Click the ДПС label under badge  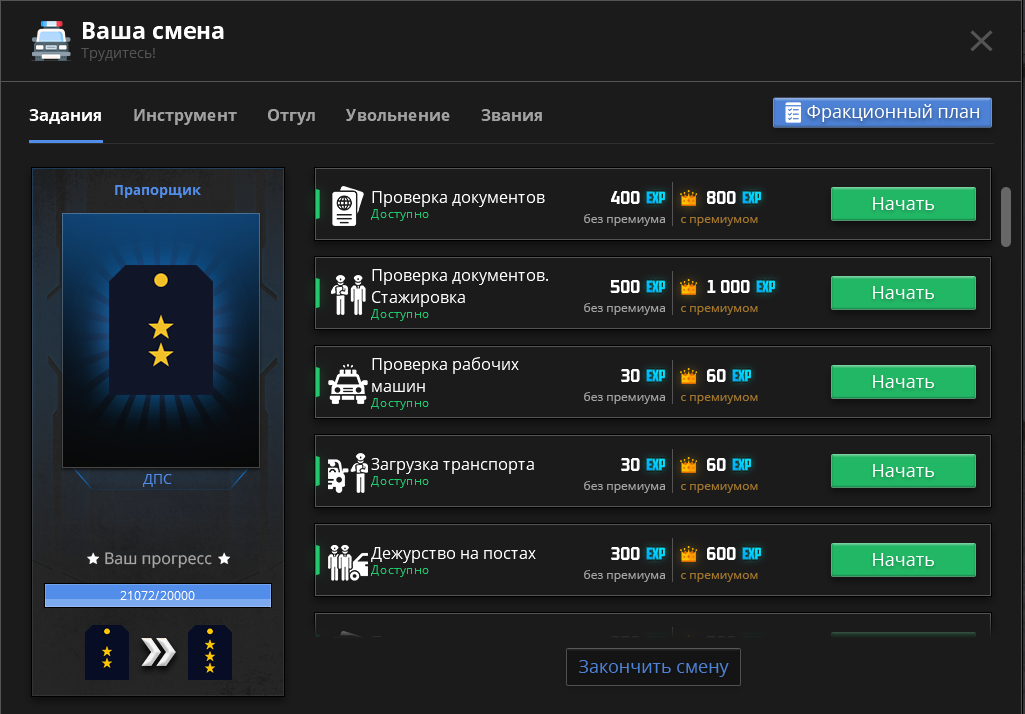pos(158,479)
